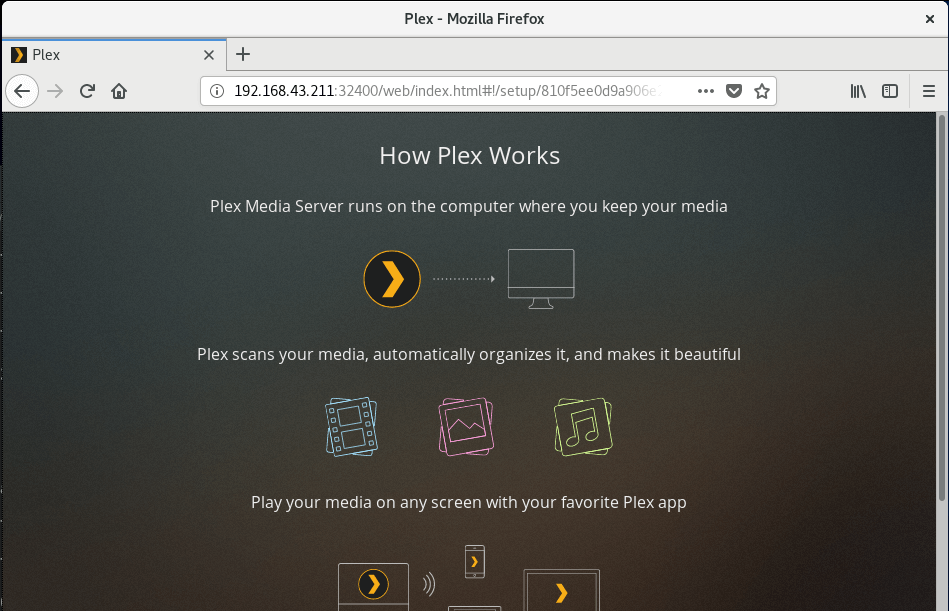Viewport: 949px width, 611px height.
Task: Show site information for the address
Action: click(x=217, y=91)
